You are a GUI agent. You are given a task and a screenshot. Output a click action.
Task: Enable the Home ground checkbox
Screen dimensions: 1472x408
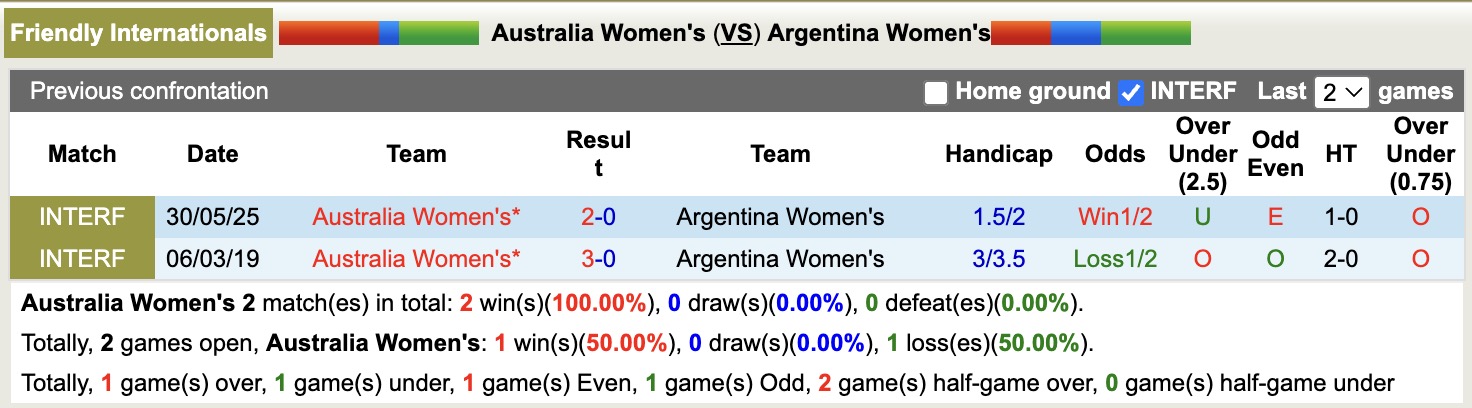point(936,93)
